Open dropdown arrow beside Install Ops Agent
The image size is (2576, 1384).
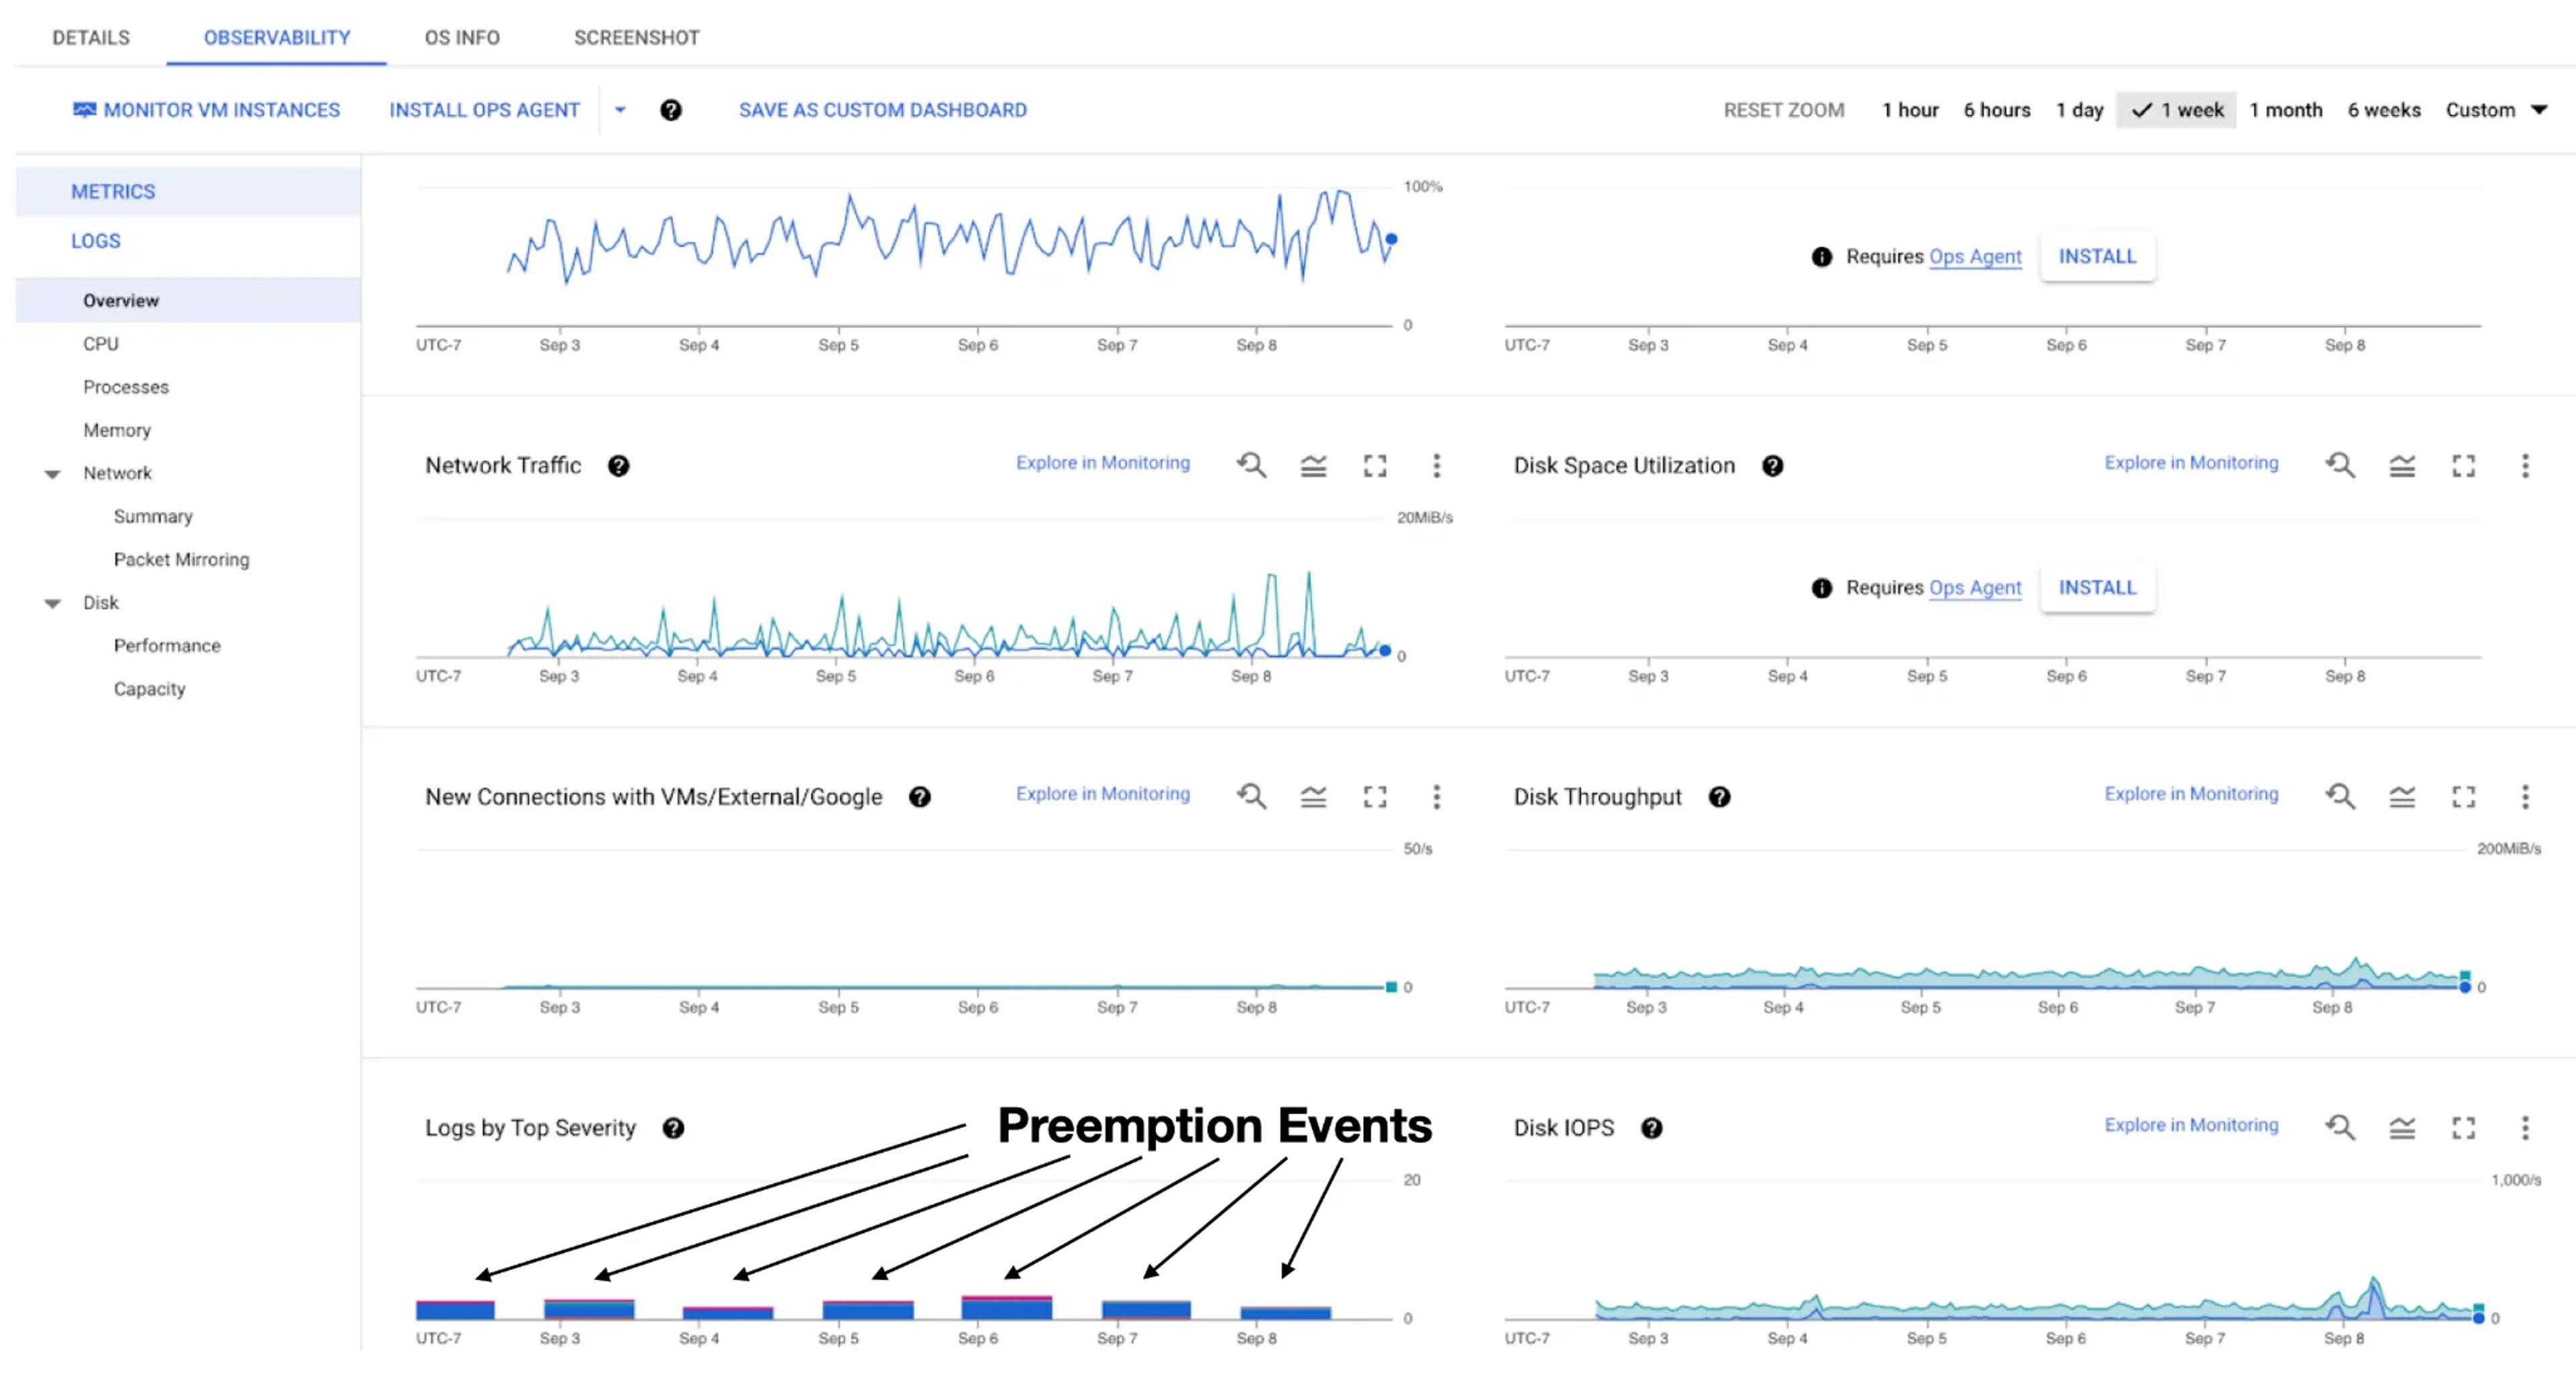tap(620, 110)
